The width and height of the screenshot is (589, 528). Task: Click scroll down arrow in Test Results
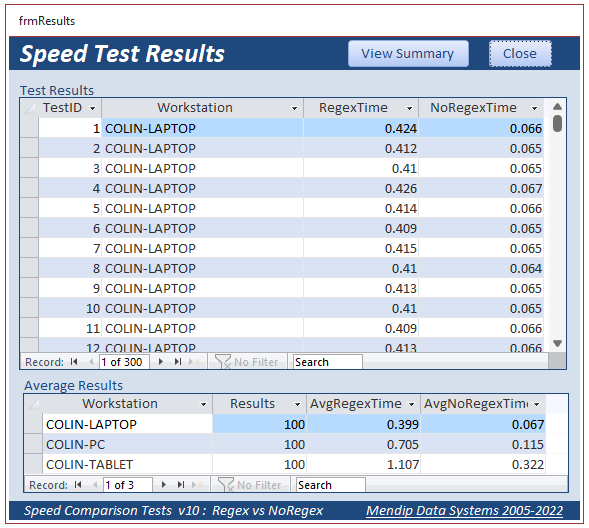tap(557, 343)
